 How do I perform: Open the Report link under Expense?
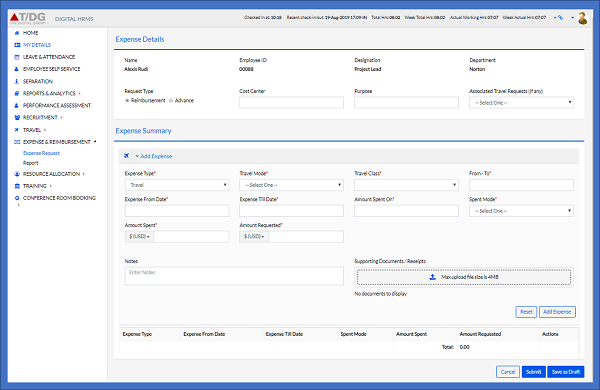31,163
